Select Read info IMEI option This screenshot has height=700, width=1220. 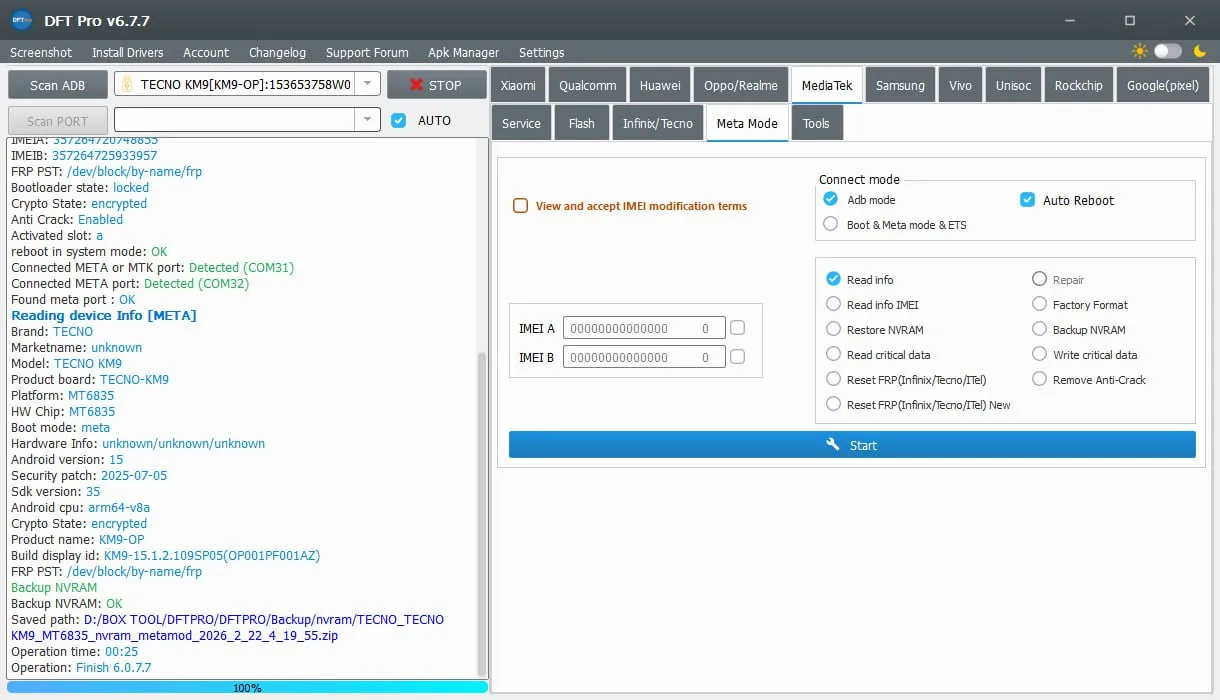click(833, 304)
